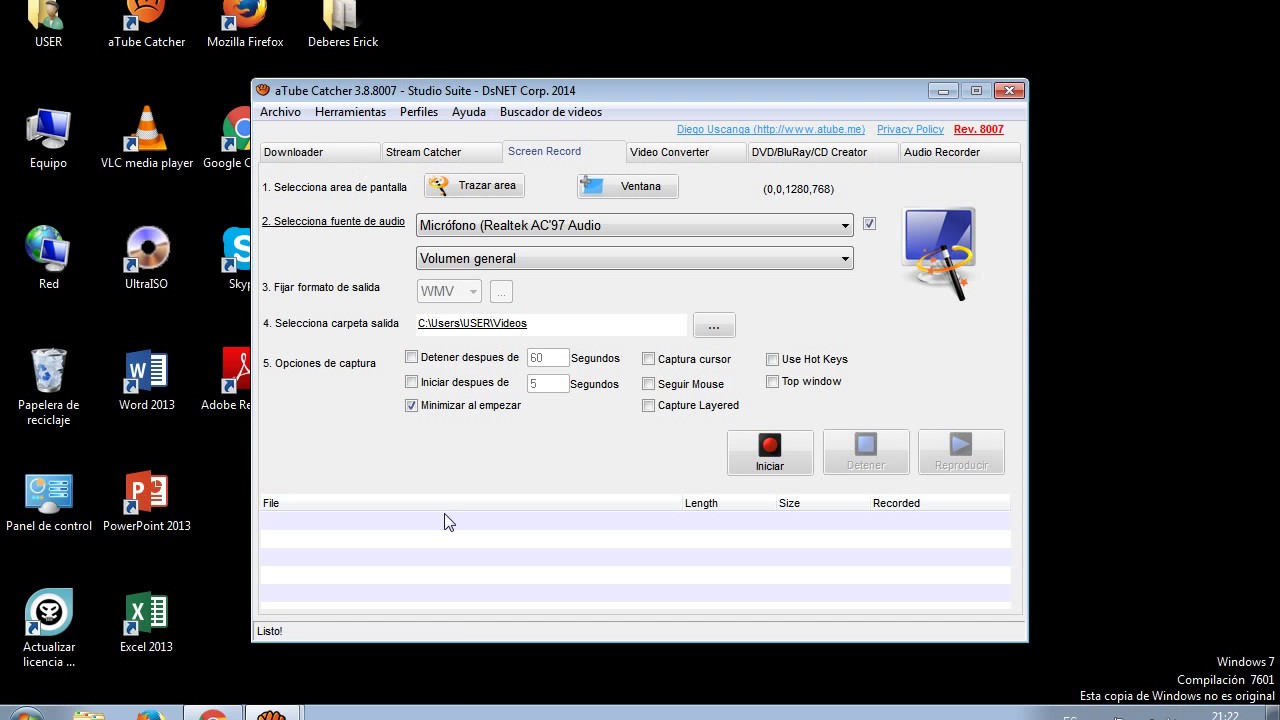Select the Screen Record tab
The width and height of the screenshot is (1280, 720).
[x=564, y=151]
